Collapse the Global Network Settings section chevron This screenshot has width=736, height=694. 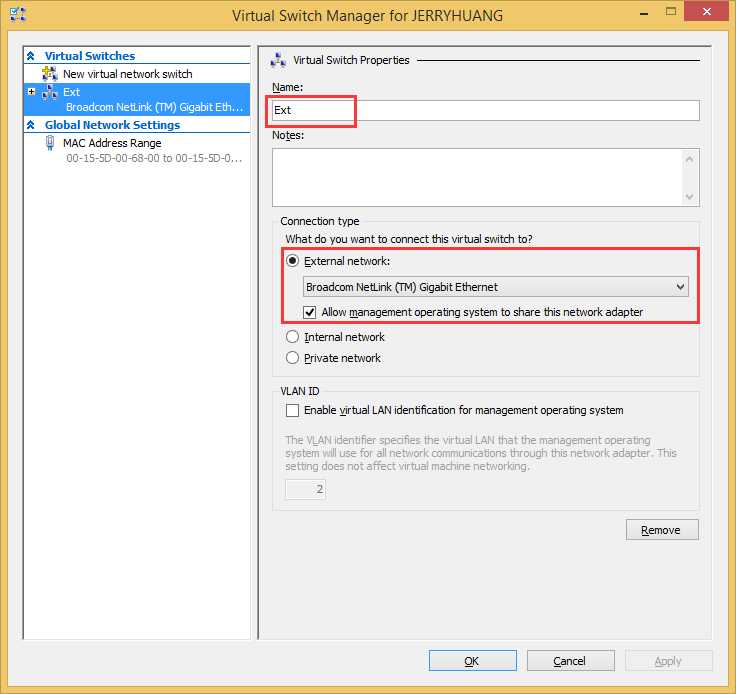coord(31,125)
